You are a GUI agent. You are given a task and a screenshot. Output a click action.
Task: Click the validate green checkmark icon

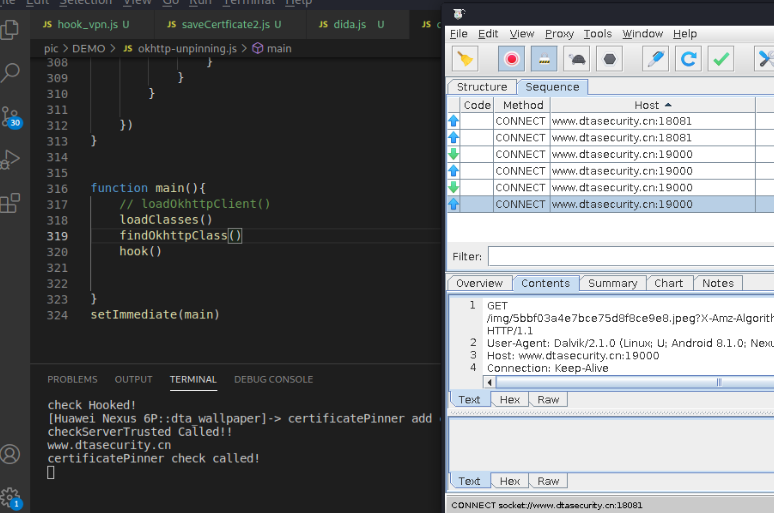[x=721, y=59]
